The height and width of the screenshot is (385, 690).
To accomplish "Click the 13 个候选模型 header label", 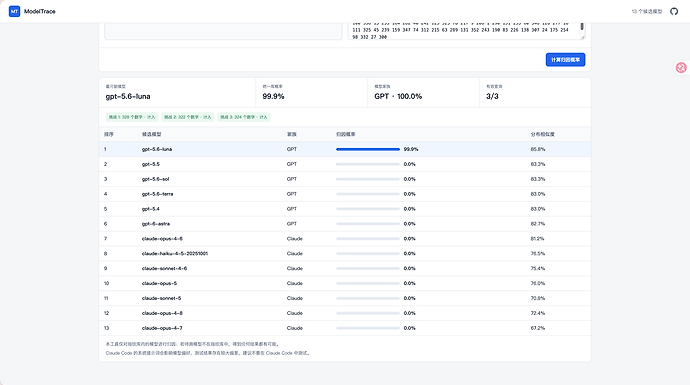I will [x=647, y=11].
